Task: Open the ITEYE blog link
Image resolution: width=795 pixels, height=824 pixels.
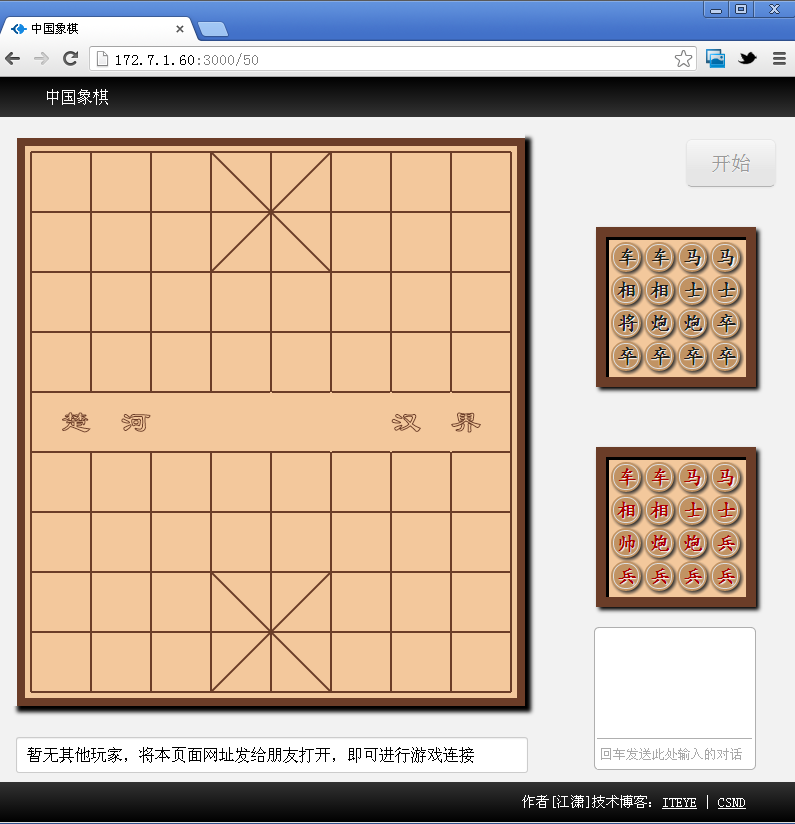Action: click(x=679, y=802)
